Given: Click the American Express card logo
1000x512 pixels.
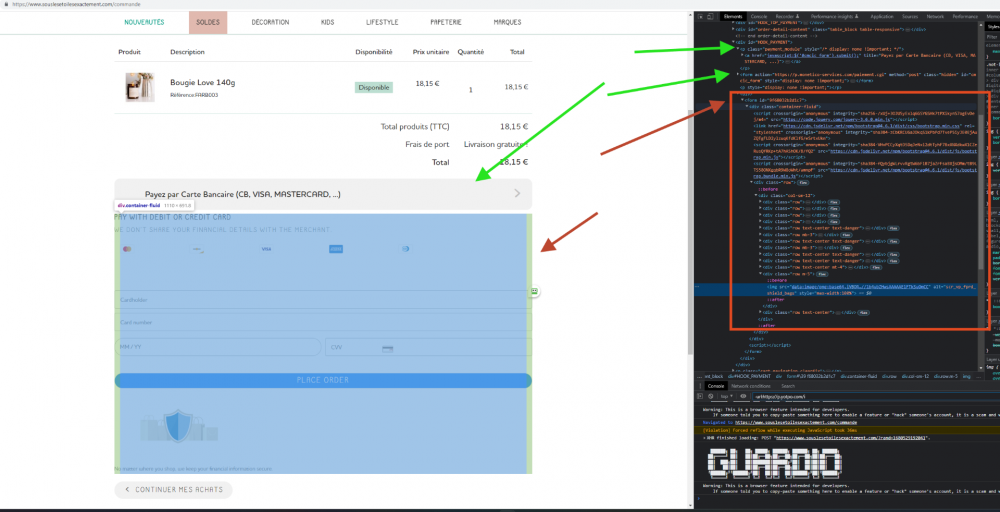Looking at the screenshot, I should [336, 249].
